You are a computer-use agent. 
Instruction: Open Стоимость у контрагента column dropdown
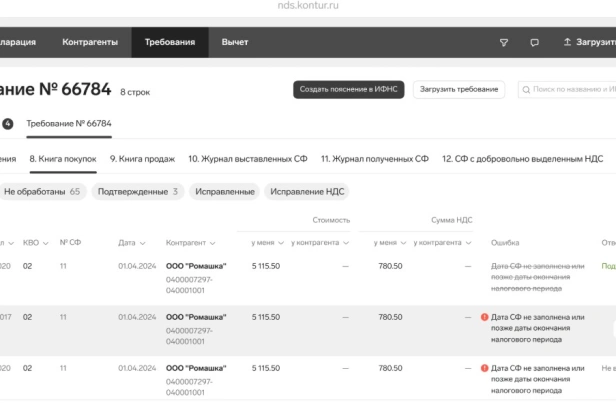[346, 243]
